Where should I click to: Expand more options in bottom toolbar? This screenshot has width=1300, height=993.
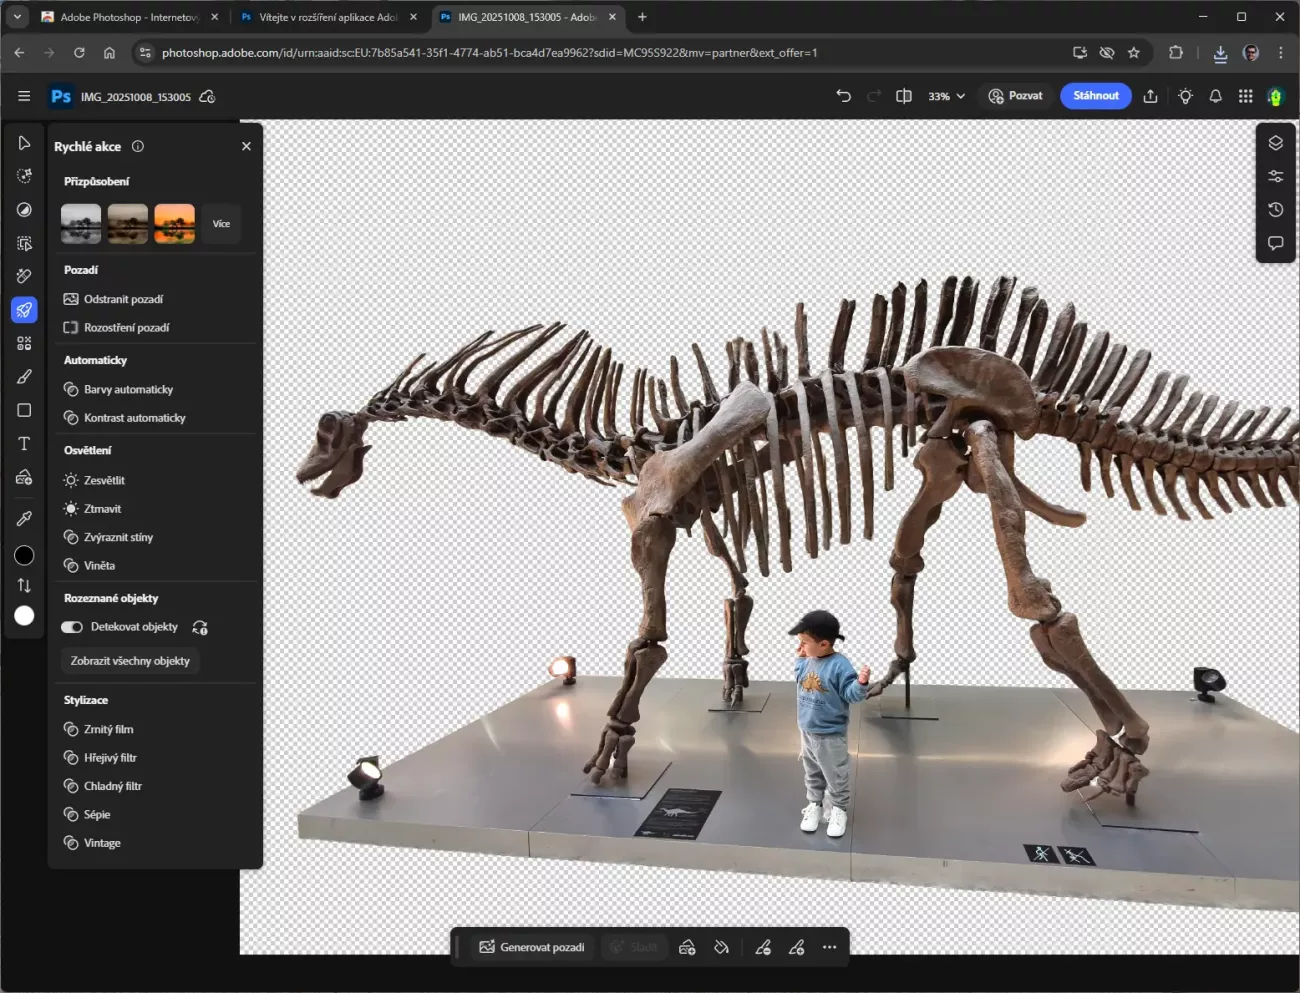click(x=829, y=947)
